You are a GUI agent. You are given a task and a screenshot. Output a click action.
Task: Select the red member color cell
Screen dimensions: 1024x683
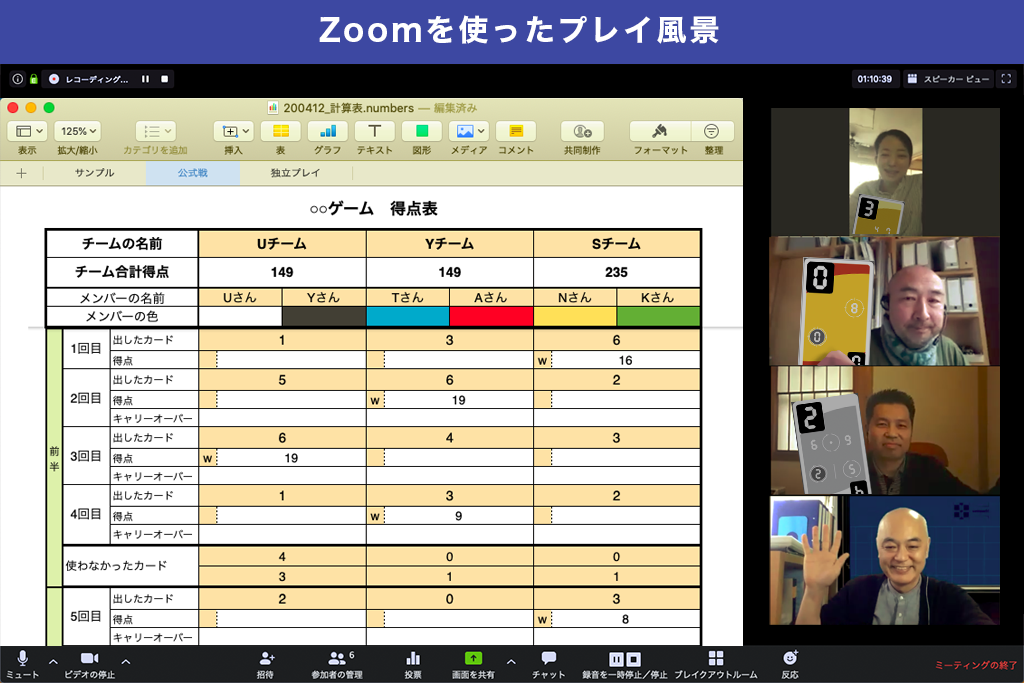(x=491, y=316)
